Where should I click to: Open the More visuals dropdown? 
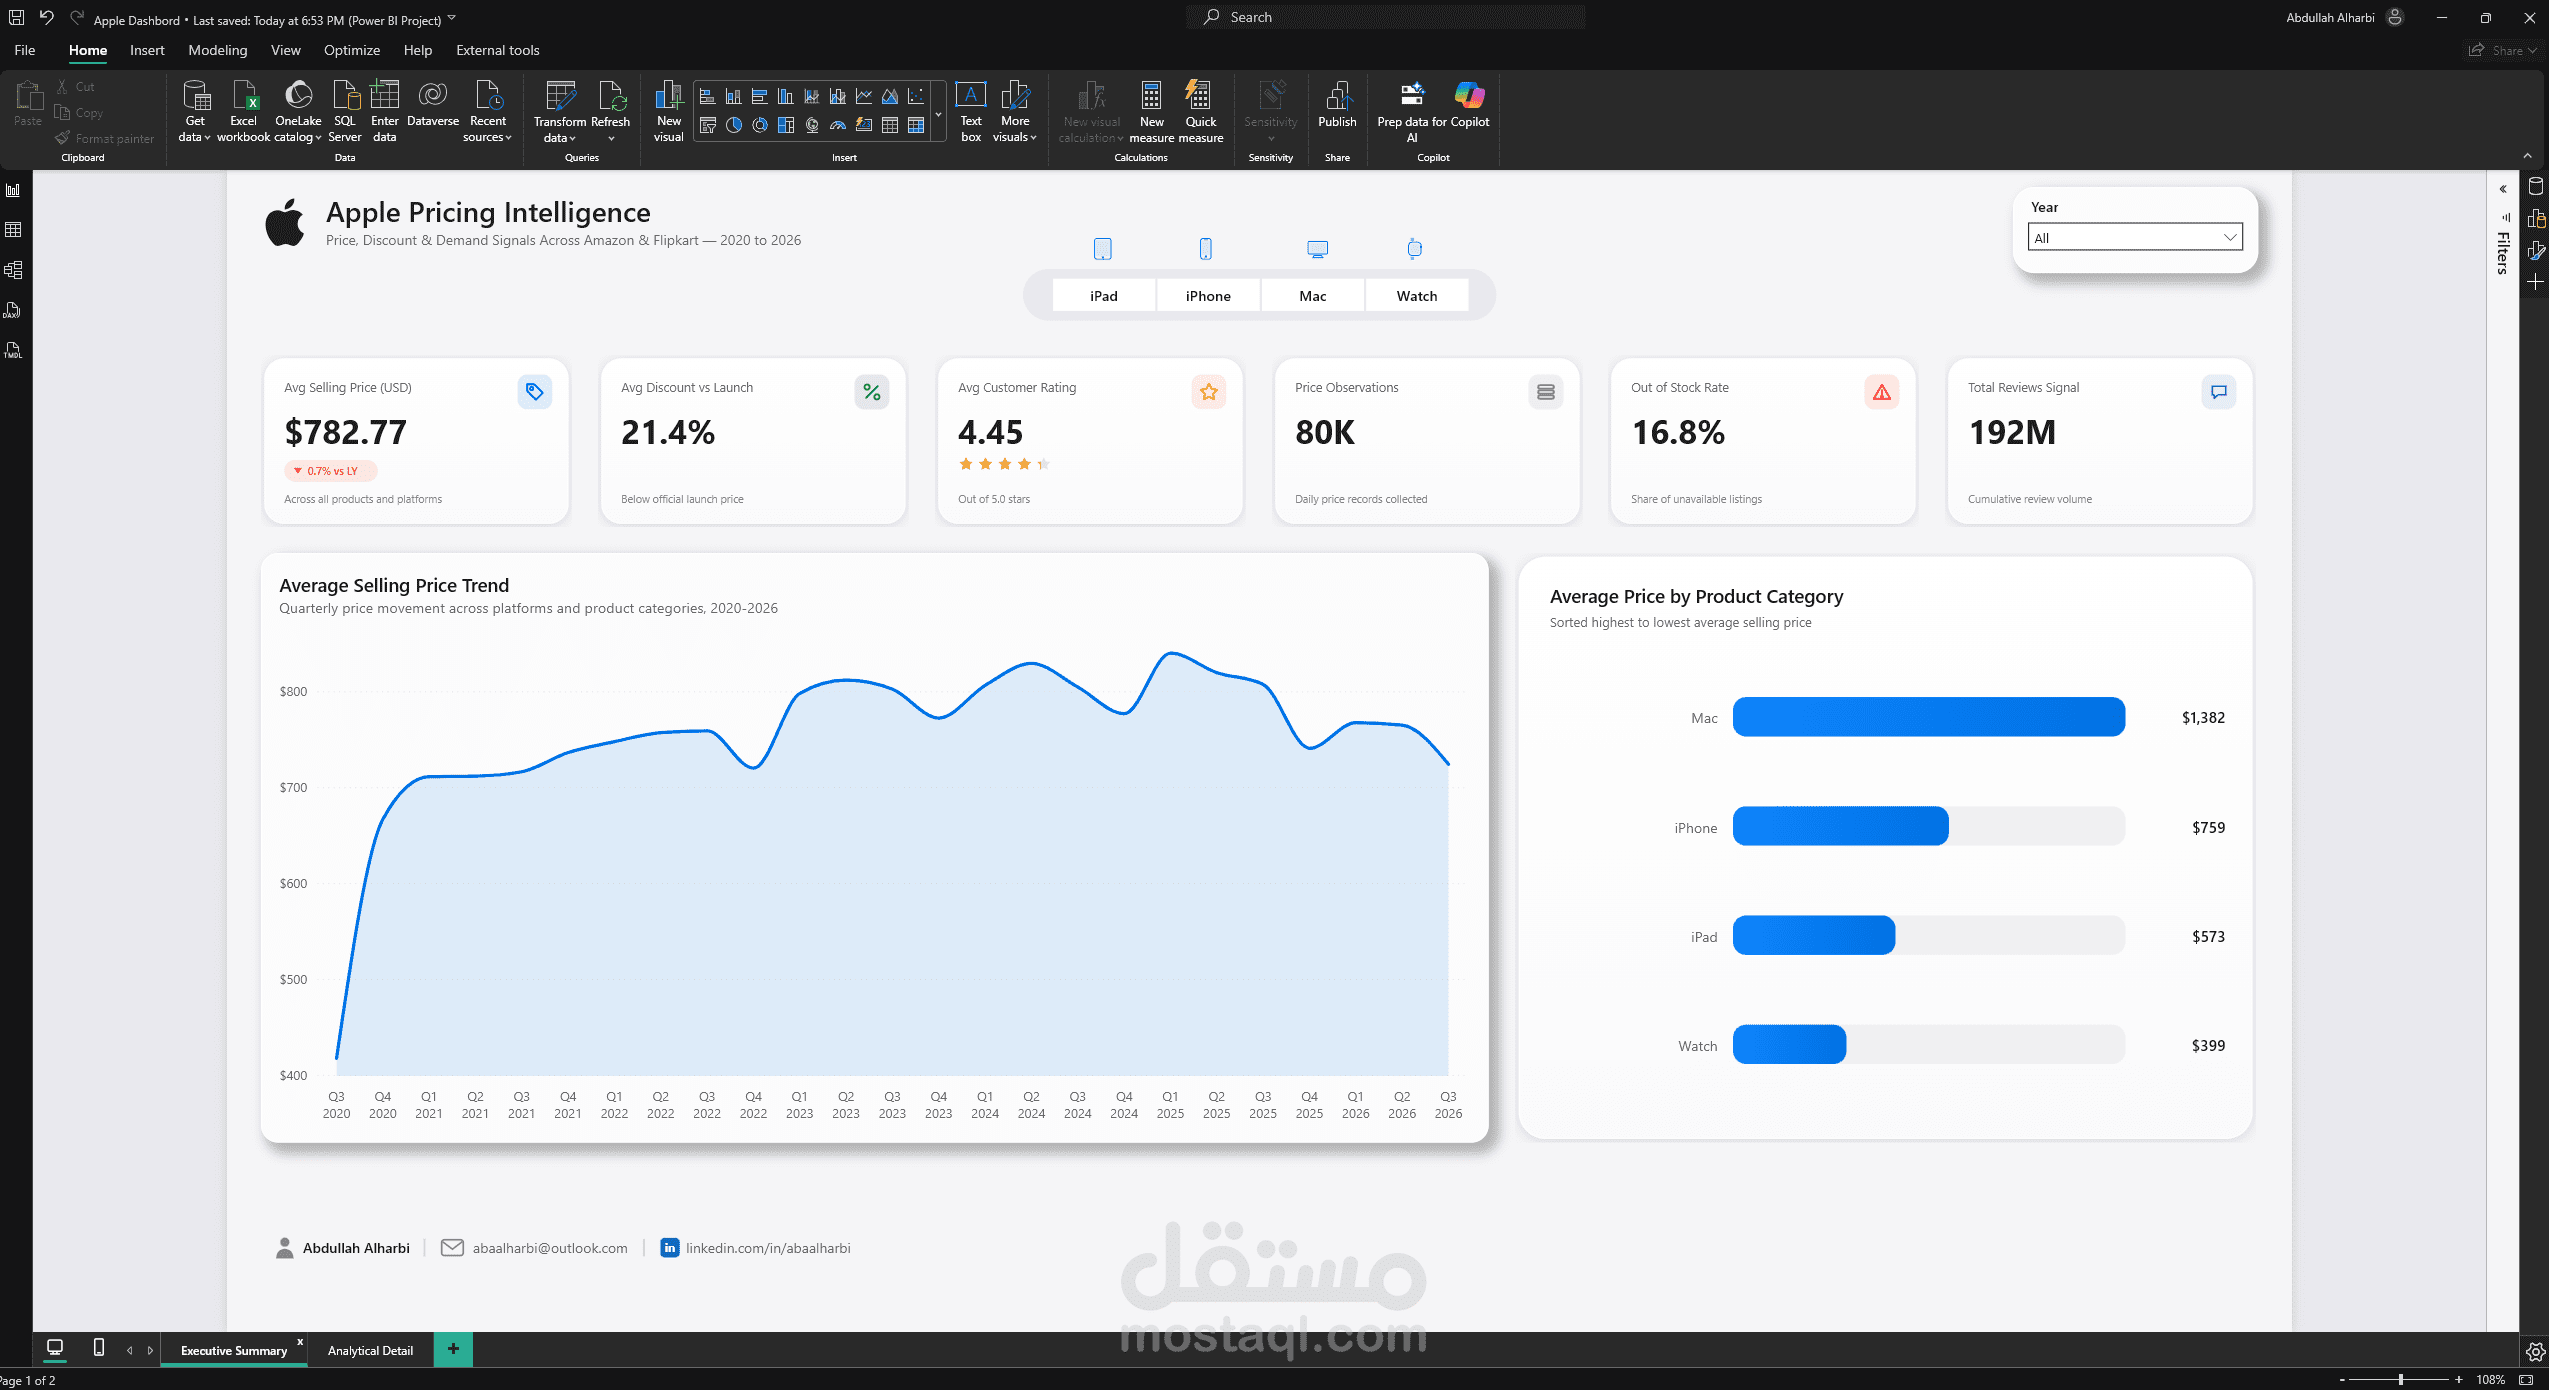pyautogui.click(x=1015, y=111)
